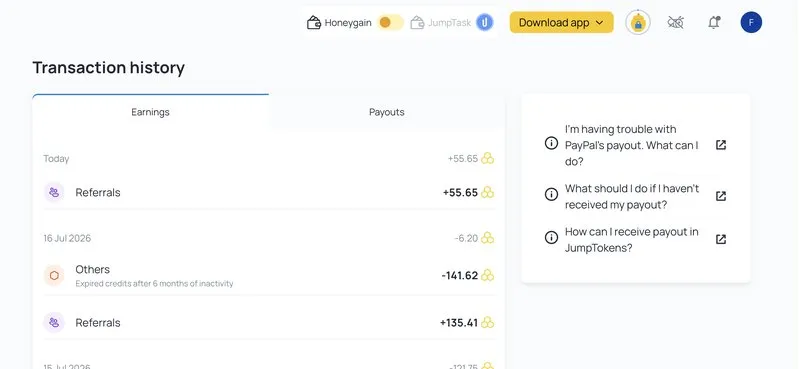Toggle hide balance crossed-eye icon
800x369 pixels.
tap(676, 22)
